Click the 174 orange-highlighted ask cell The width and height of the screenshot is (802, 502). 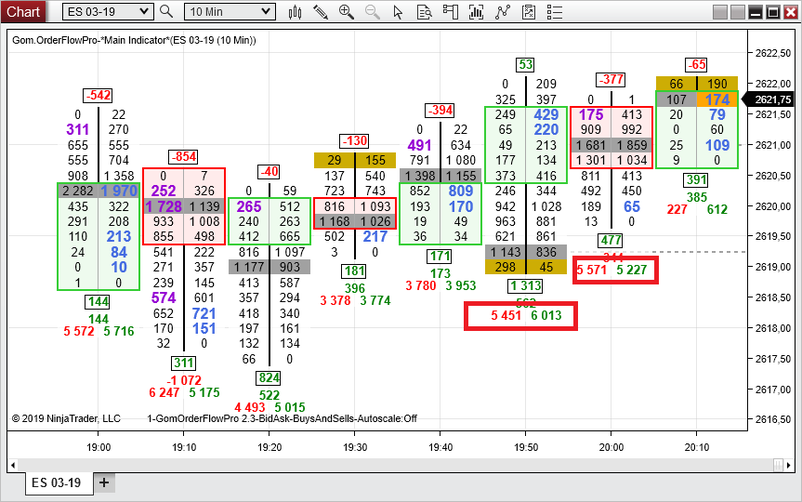click(717, 99)
